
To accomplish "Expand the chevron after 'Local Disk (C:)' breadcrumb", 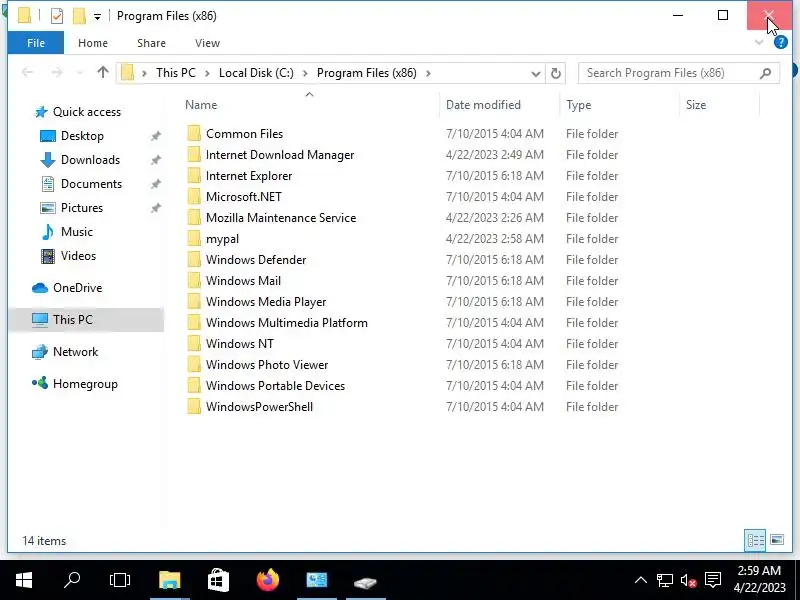I will pos(305,73).
